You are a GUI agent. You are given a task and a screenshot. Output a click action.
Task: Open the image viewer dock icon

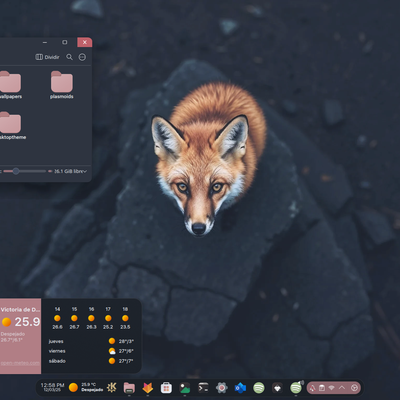(185, 388)
